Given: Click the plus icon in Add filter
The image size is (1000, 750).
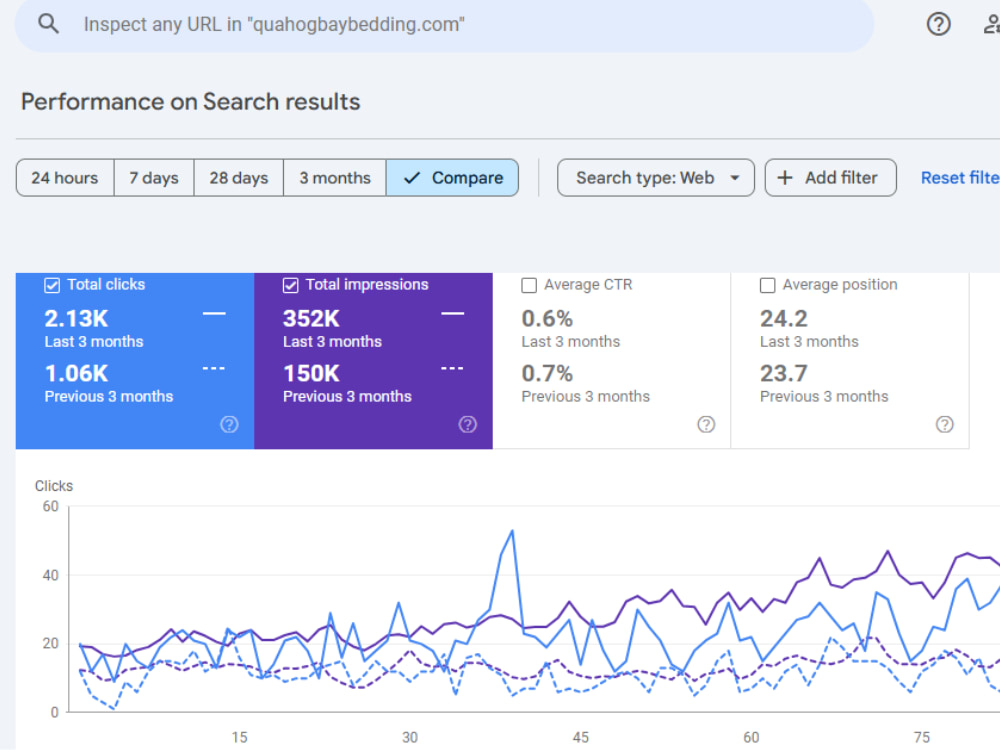Looking at the screenshot, I should point(785,177).
